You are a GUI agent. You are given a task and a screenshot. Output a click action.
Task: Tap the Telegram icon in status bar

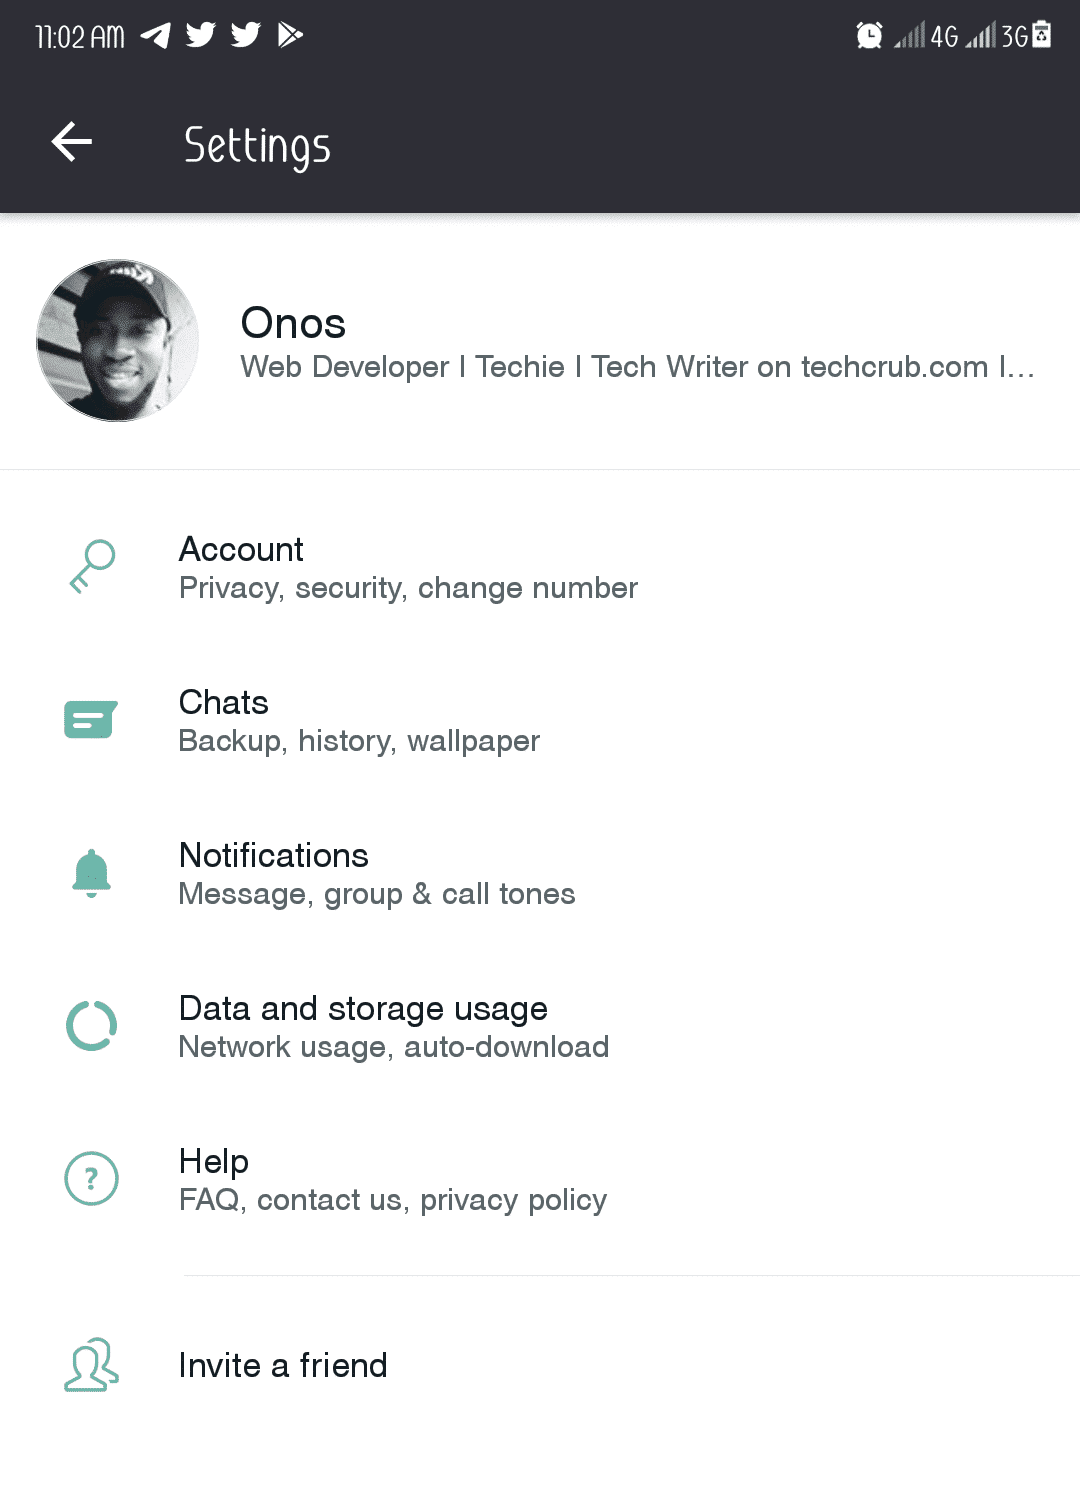pos(155,36)
